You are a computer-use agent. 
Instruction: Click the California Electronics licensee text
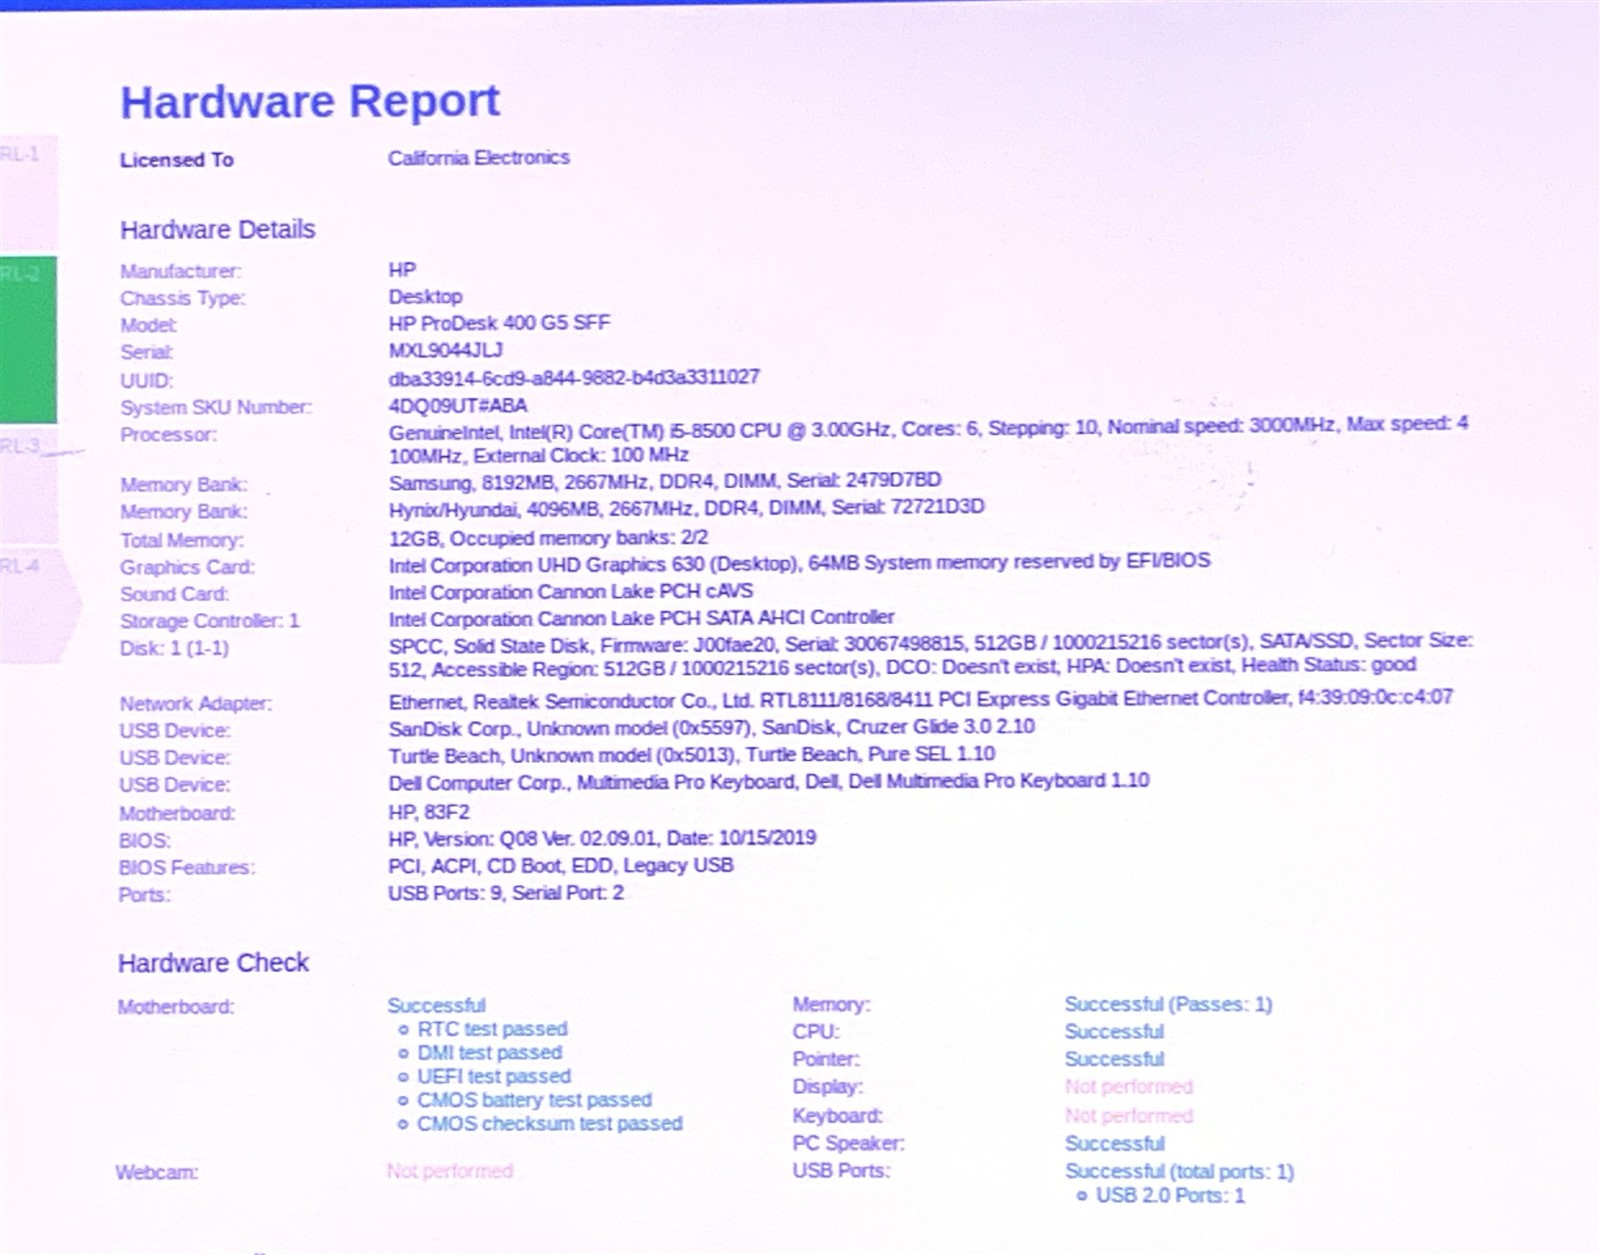coord(478,158)
